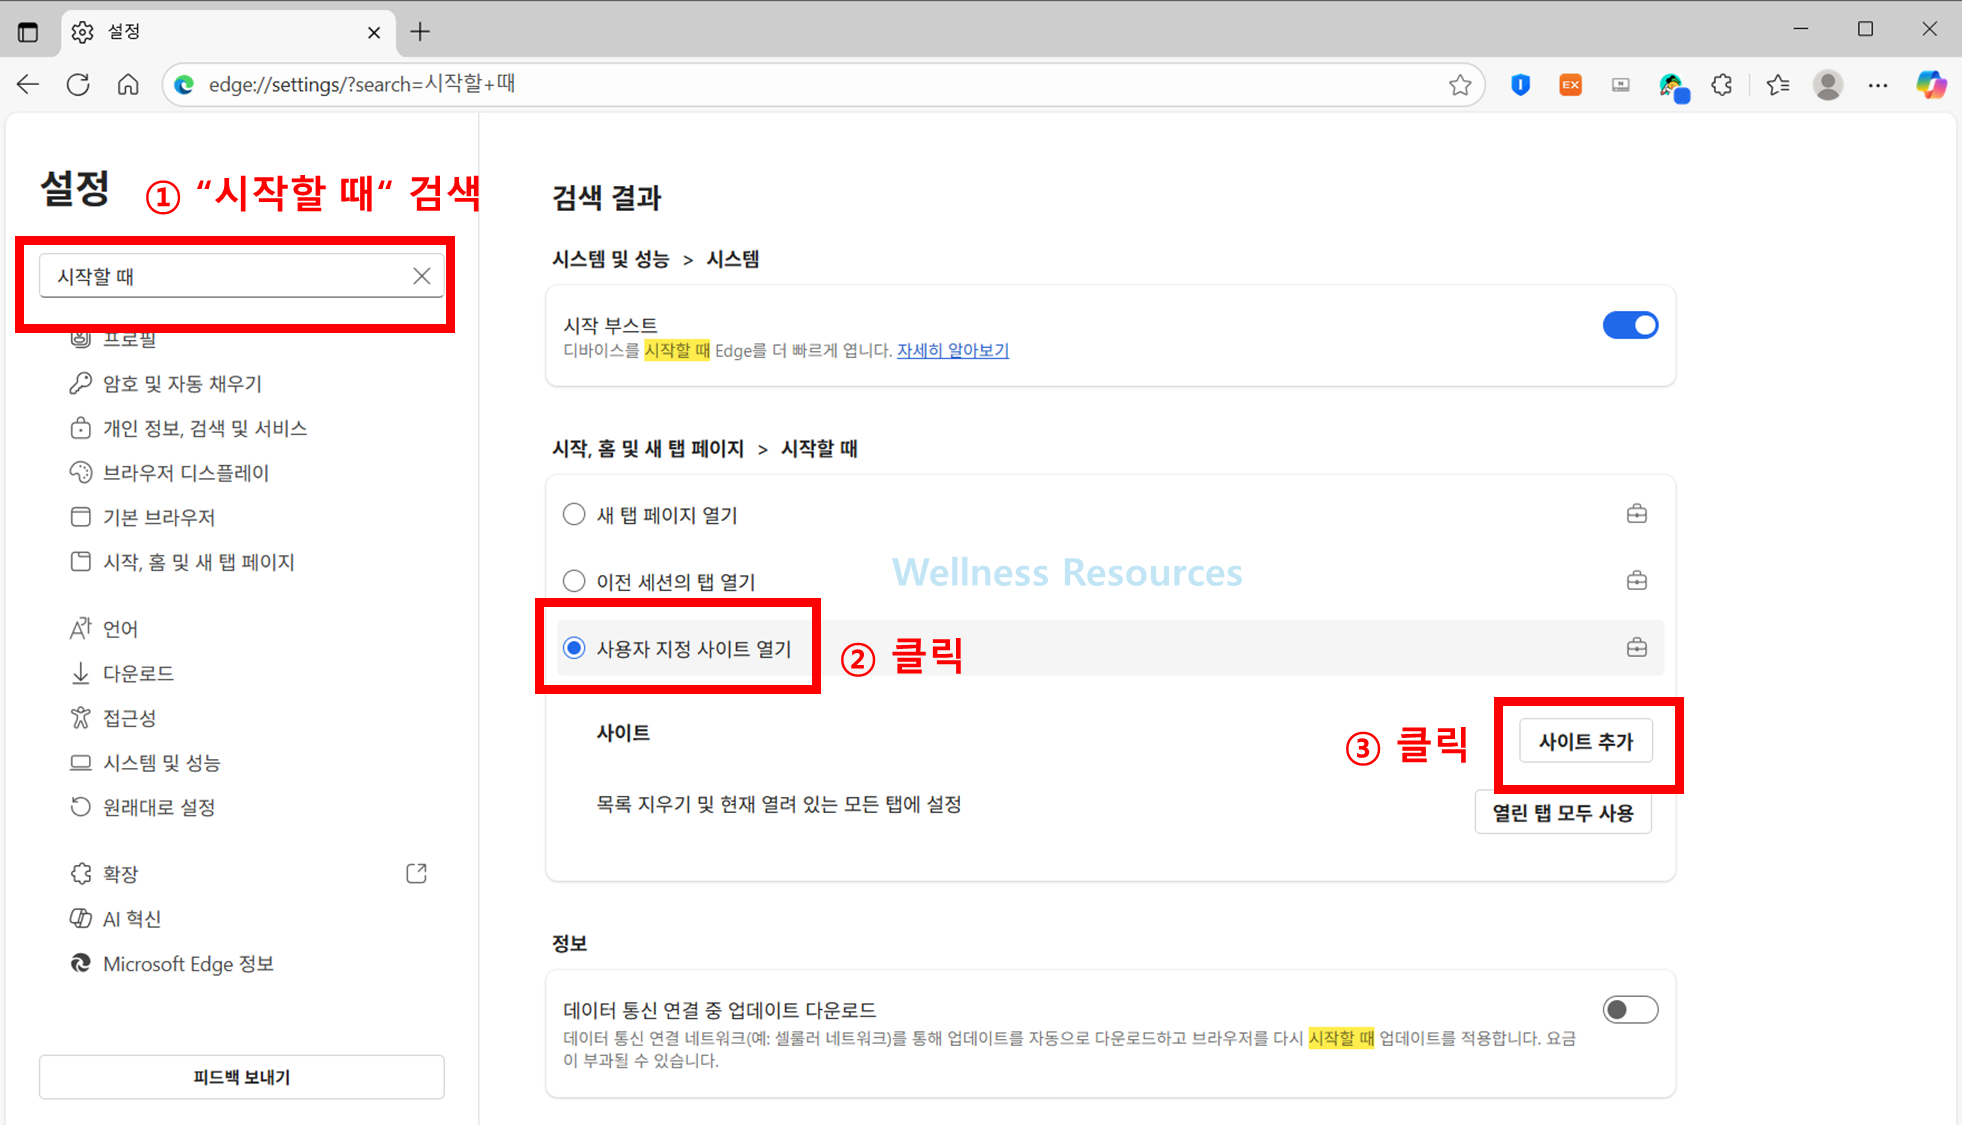Select 새 탭 페이지 열기 radio button
The height and width of the screenshot is (1125, 1962).
[x=574, y=514]
